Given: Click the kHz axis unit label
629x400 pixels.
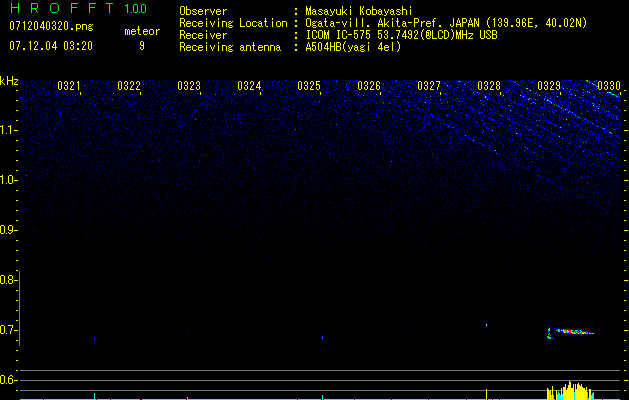Looking at the screenshot, I should tap(9, 81).
